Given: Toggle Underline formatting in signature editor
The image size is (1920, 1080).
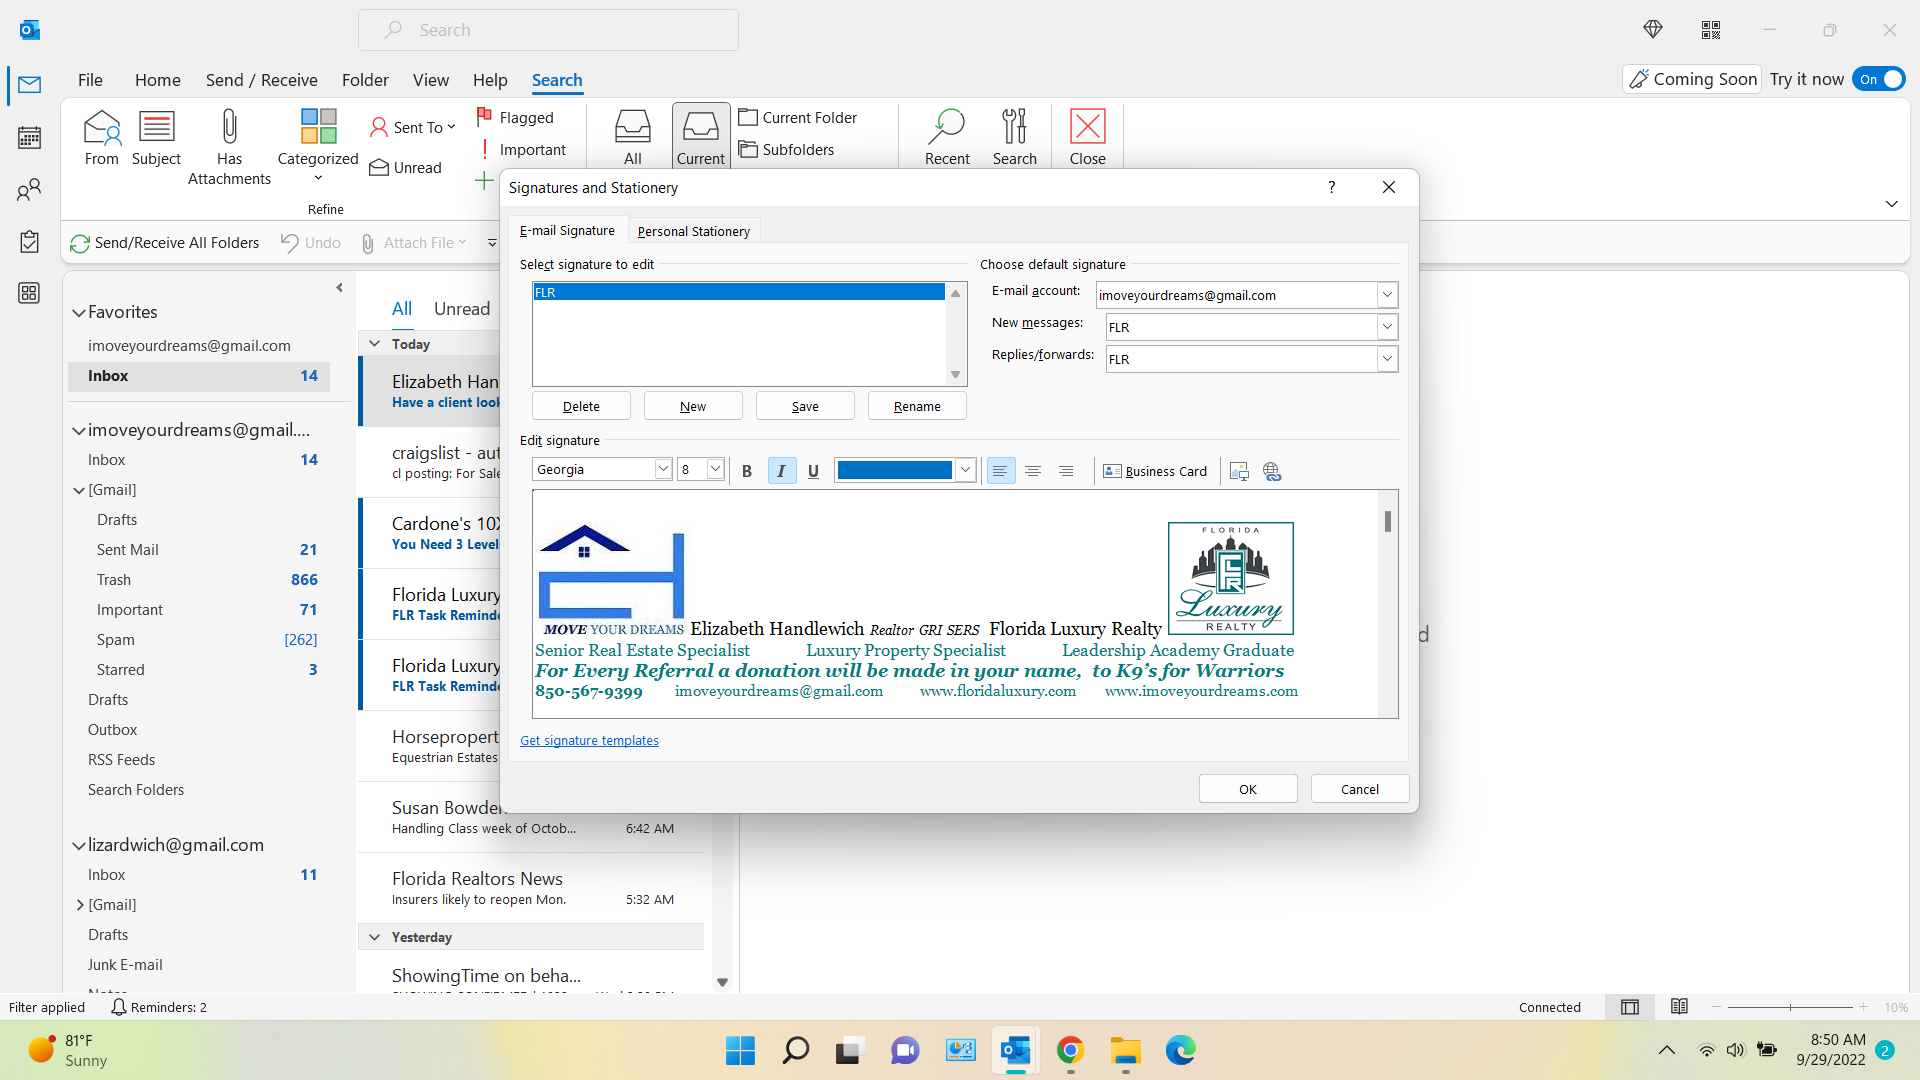Looking at the screenshot, I should coord(813,471).
